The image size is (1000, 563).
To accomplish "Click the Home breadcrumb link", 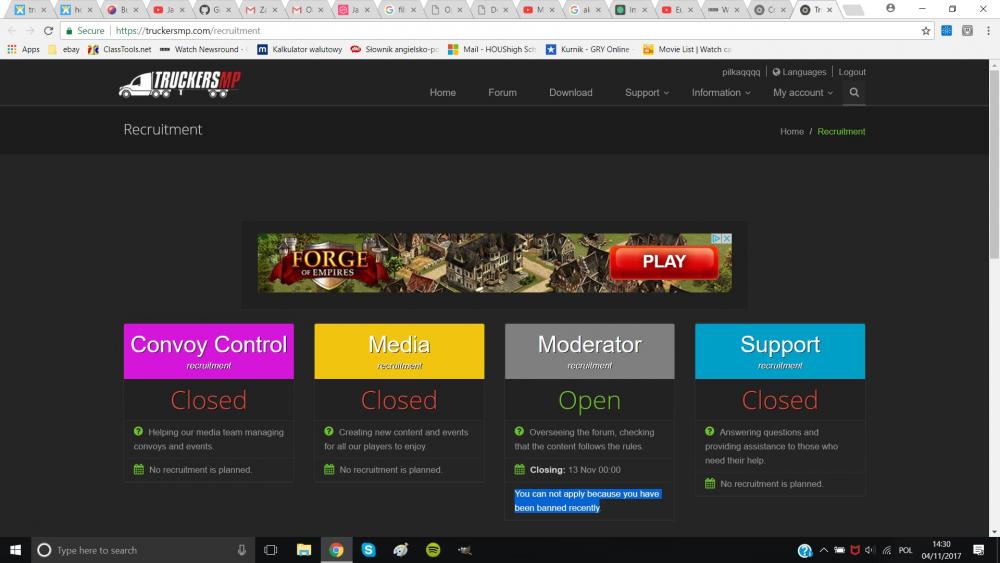I will [791, 131].
